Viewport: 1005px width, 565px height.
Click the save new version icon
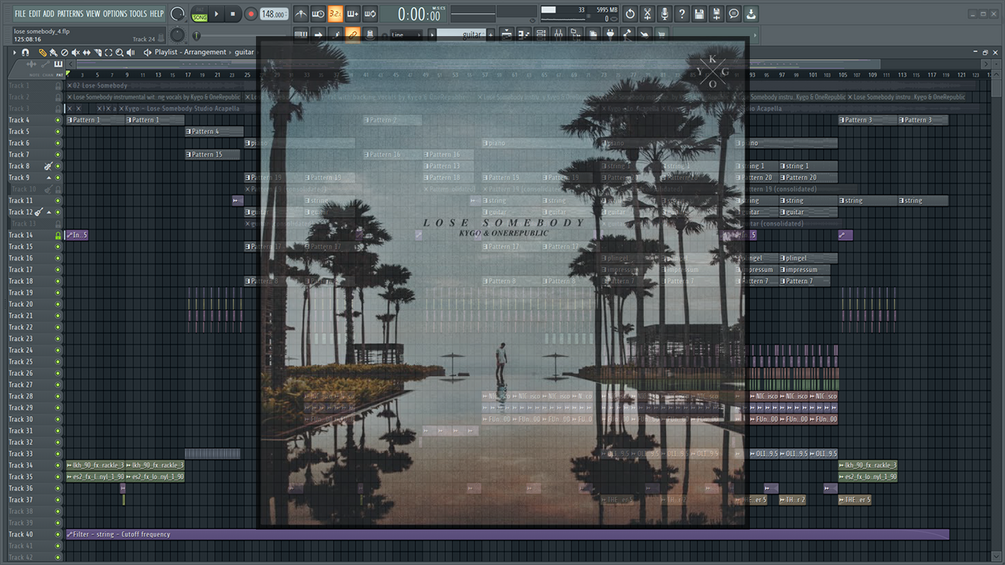click(x=717, y=13)
